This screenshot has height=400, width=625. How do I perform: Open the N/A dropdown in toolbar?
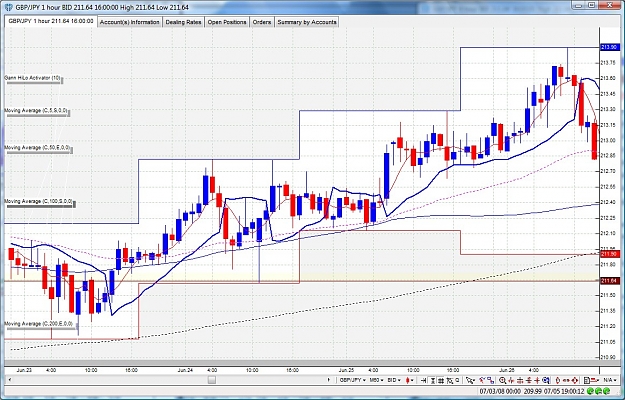point(610,380)
